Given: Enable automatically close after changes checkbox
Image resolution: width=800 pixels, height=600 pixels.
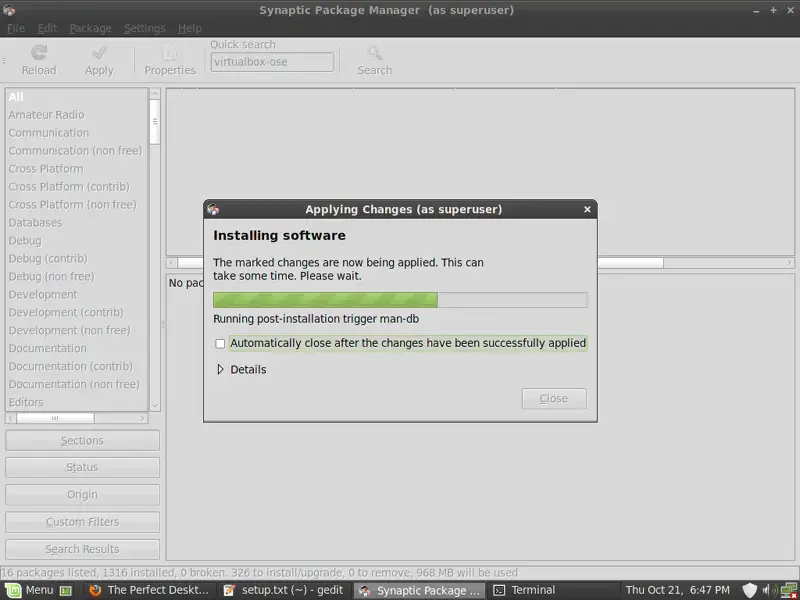Looking at the screenshot, I should point(220,343).
